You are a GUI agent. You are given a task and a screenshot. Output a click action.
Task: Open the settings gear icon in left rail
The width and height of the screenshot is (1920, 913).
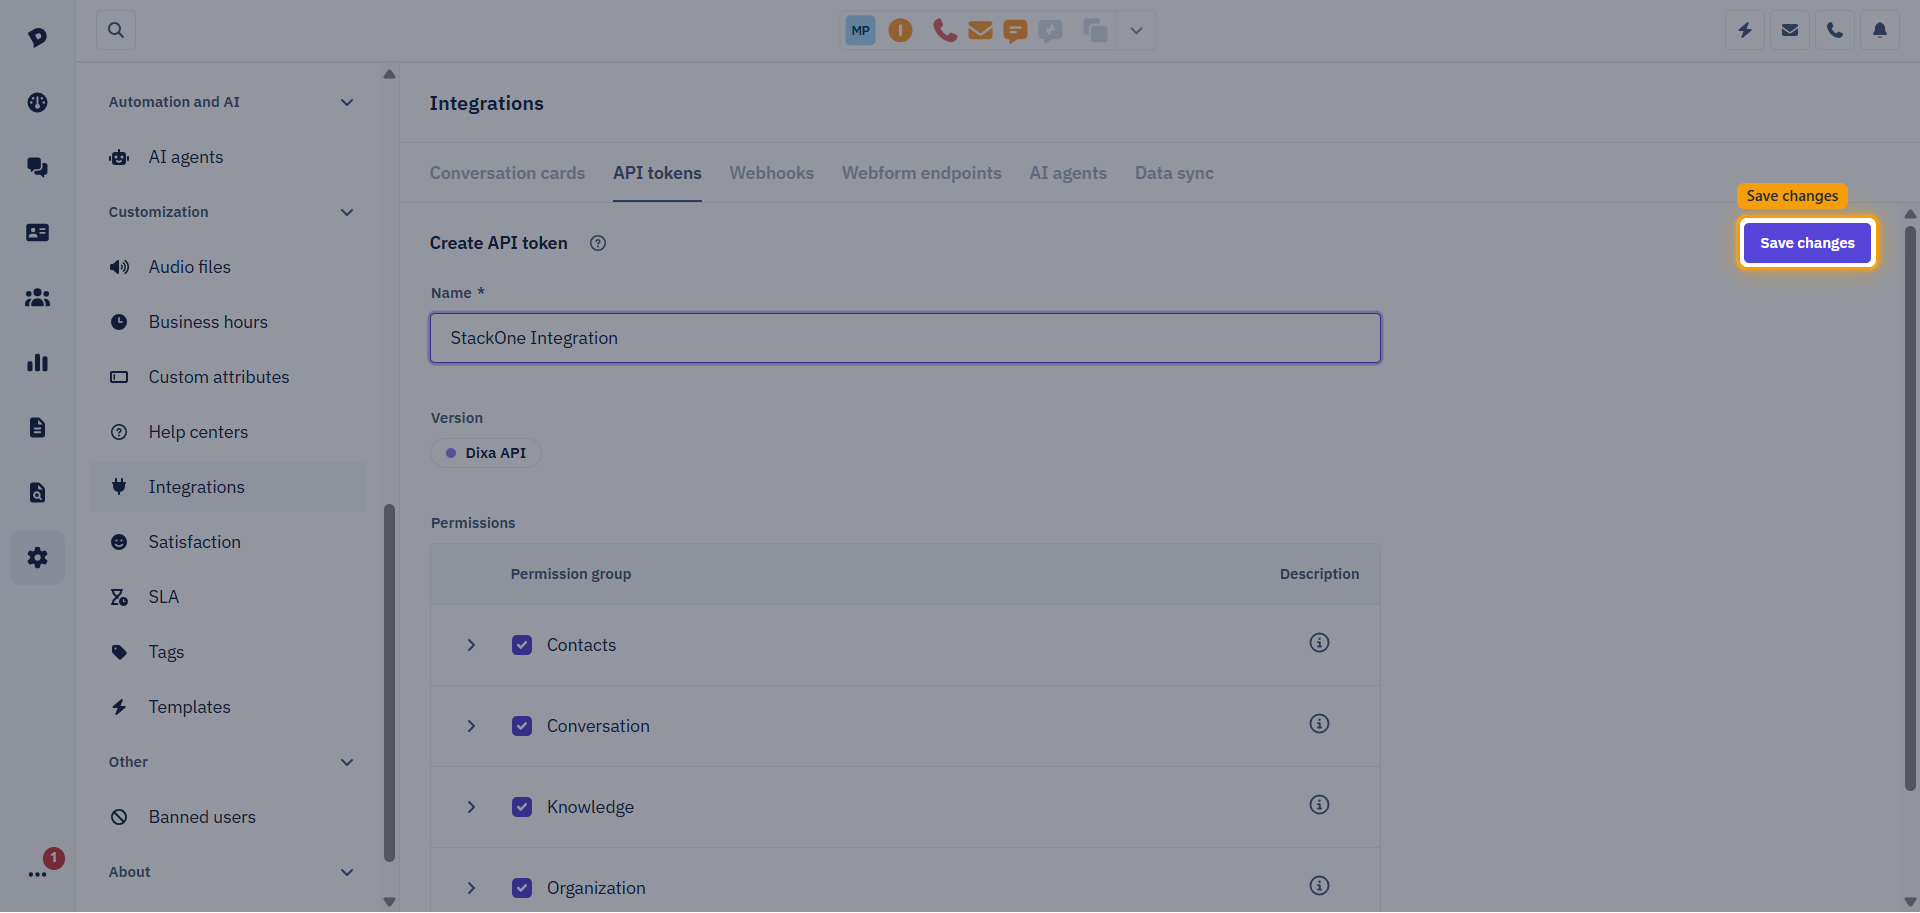(x=37, y=557)
